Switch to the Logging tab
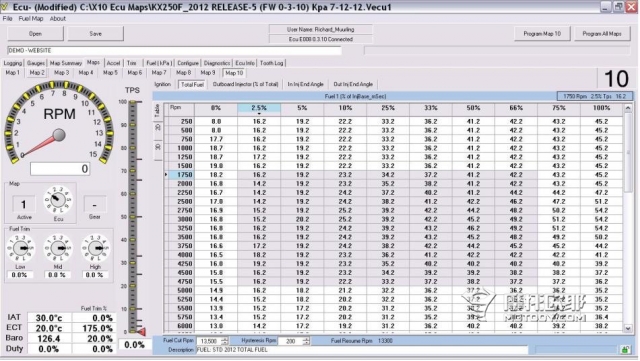Viewport: 640px width, 361px height. (x=13, y=63)
